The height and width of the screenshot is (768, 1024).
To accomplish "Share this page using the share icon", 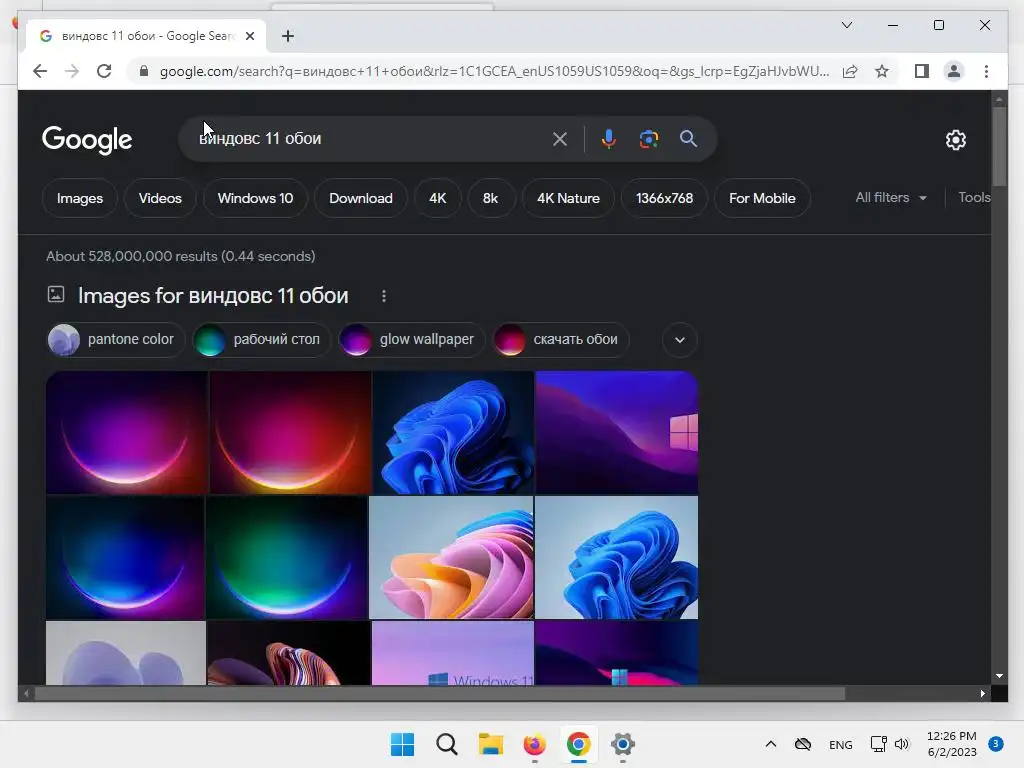I will pos(850,71).
